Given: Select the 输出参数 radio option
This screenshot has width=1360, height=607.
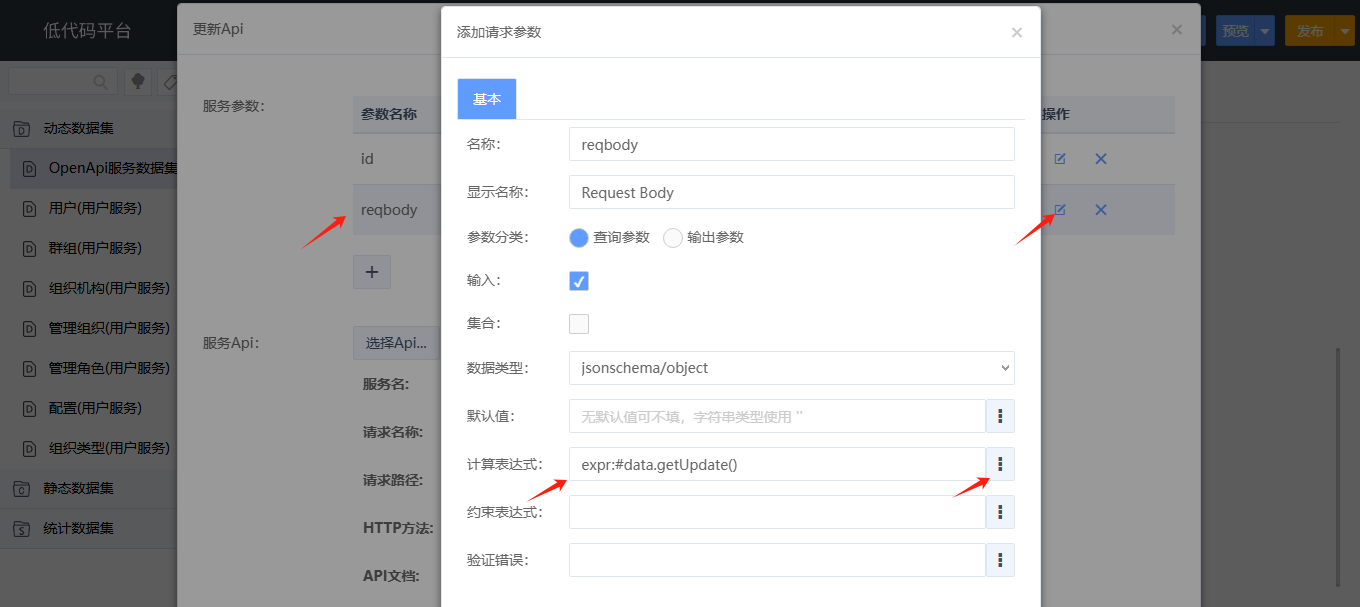Looking at the screenshot, I should click(673, 238).
